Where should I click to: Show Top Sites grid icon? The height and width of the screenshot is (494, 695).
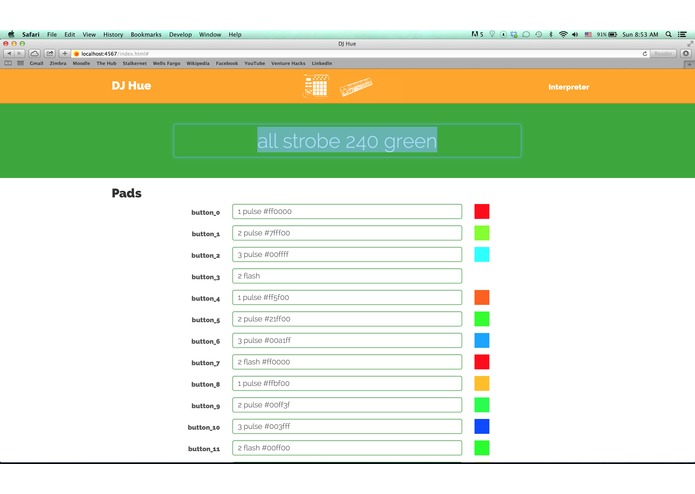20,63
